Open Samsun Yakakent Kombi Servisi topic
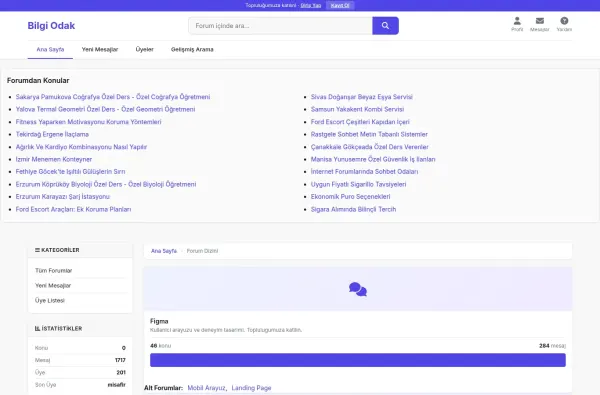600x395 pixels. [x=357, y=109]
